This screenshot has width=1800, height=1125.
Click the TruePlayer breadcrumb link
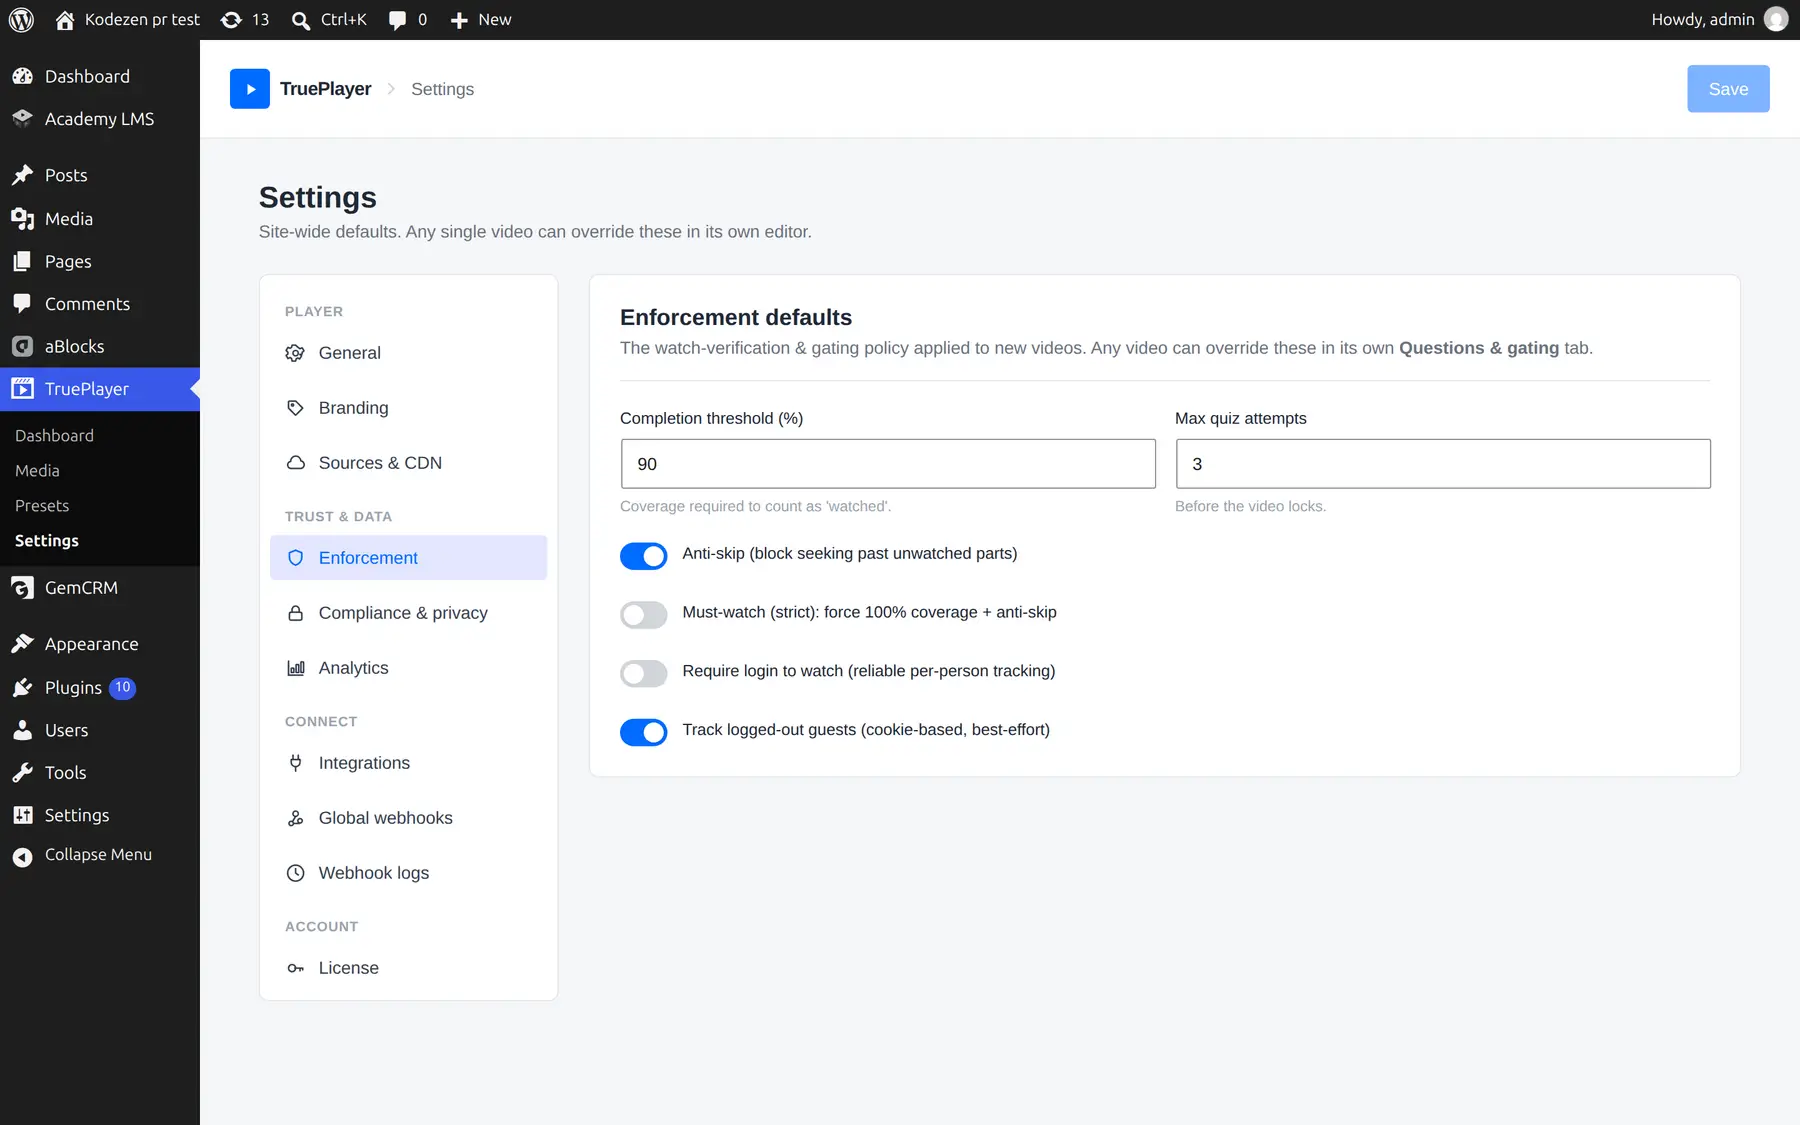coord(325,89)
